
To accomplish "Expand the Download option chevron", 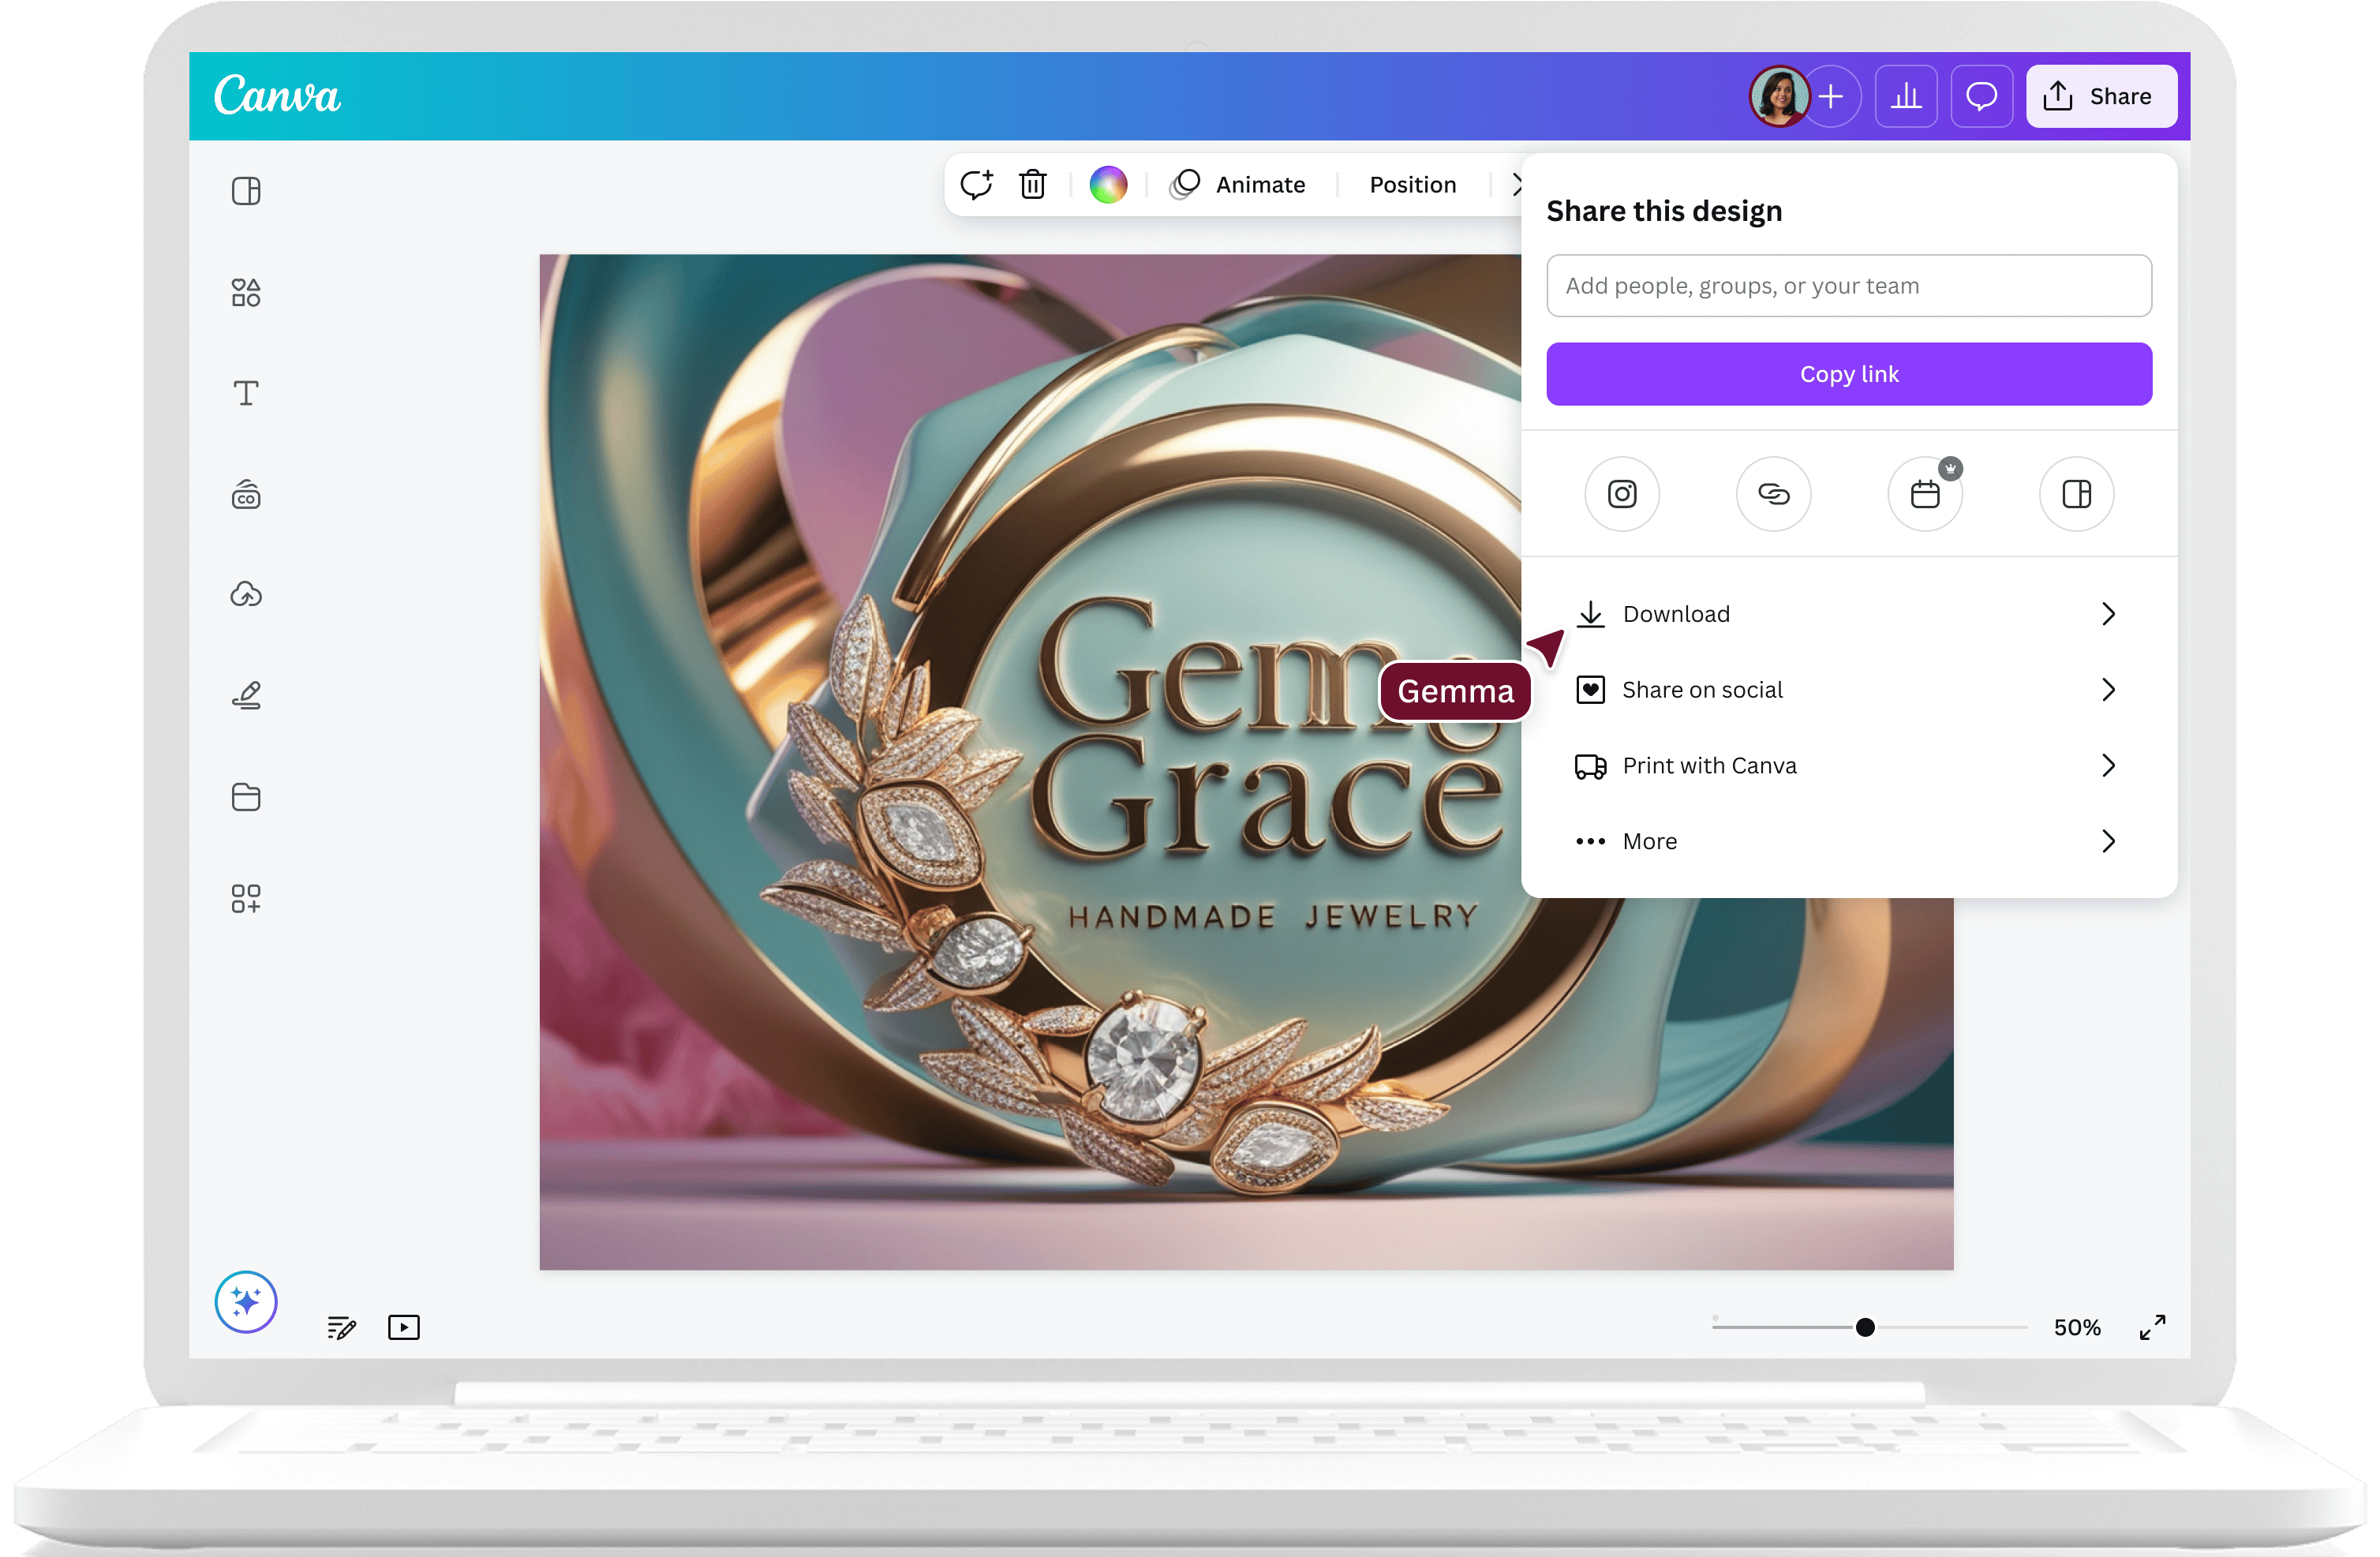I will click(2108, 614).
